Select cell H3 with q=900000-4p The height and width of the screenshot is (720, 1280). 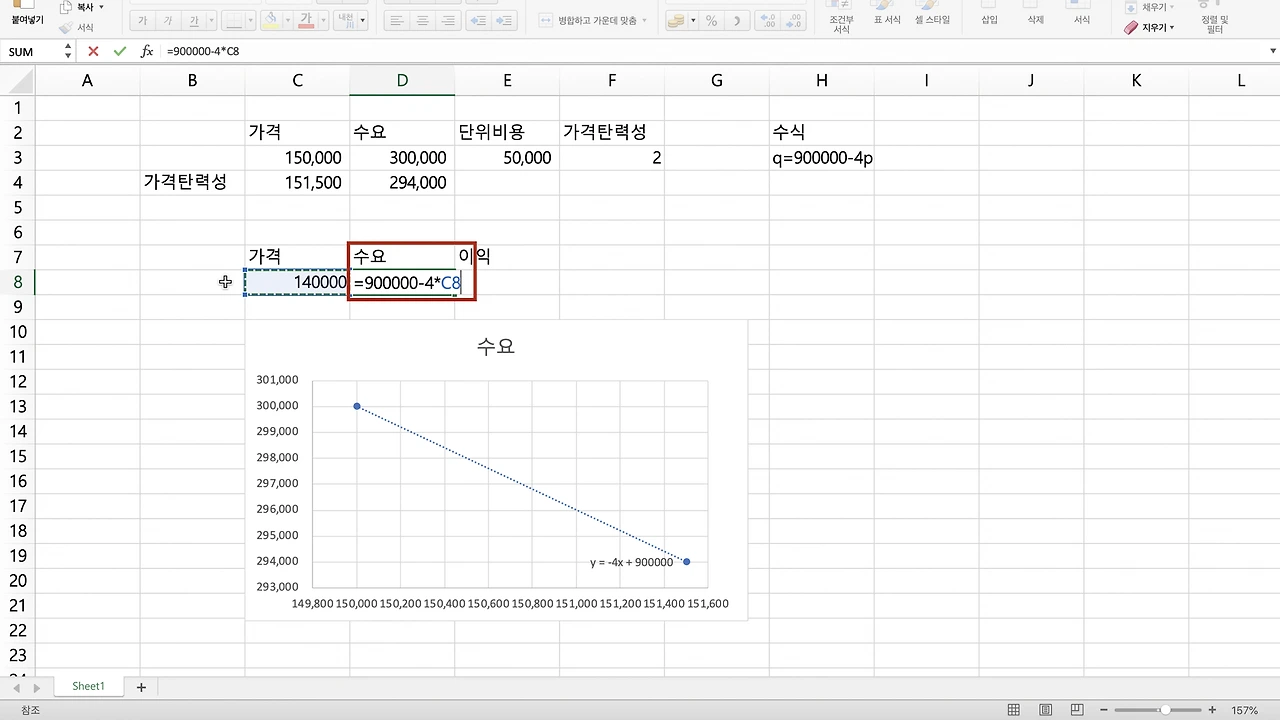pyautogui.click(x=822, y=157)
